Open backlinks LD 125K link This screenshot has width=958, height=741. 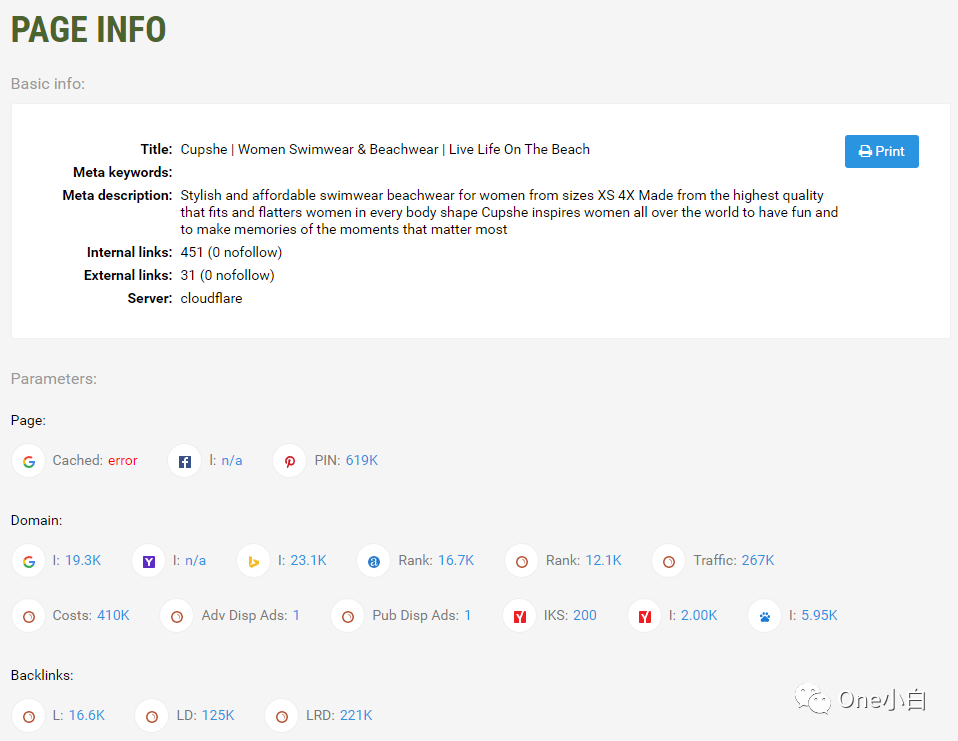pyautogui.click(x=218, y=715)
